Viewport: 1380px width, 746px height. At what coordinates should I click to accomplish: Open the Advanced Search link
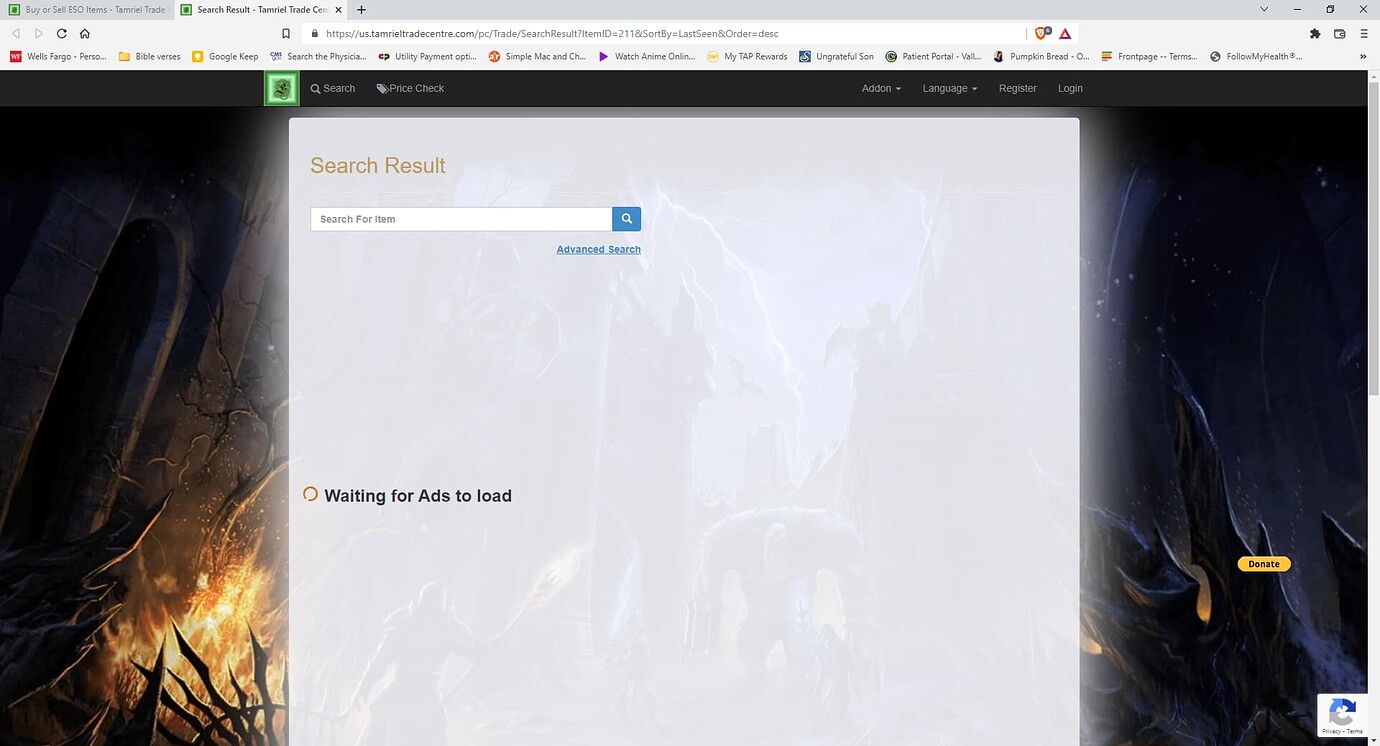599,249
